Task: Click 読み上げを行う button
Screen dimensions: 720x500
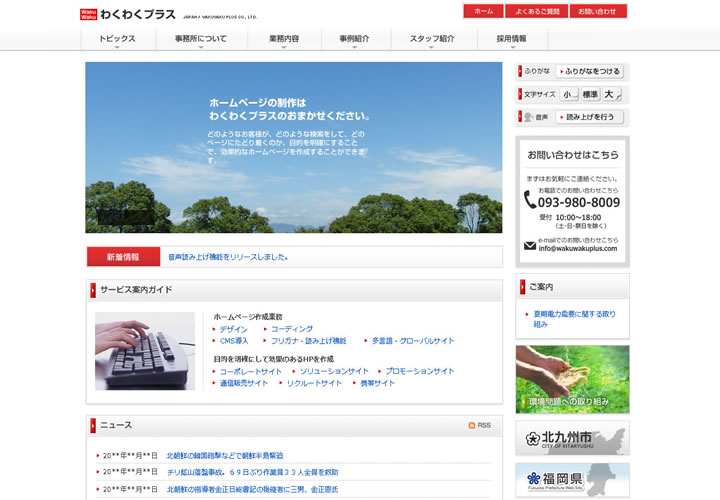Action: 590,117
